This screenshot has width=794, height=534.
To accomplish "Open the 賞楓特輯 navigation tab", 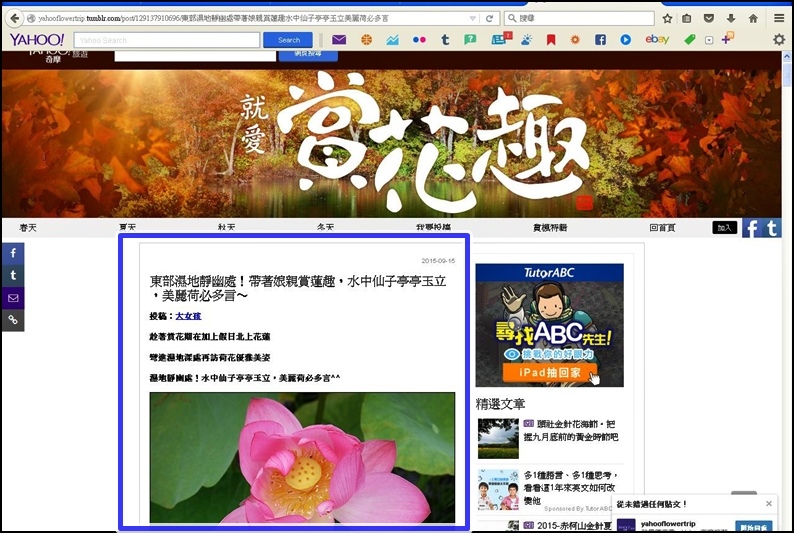I will point(550,228).
